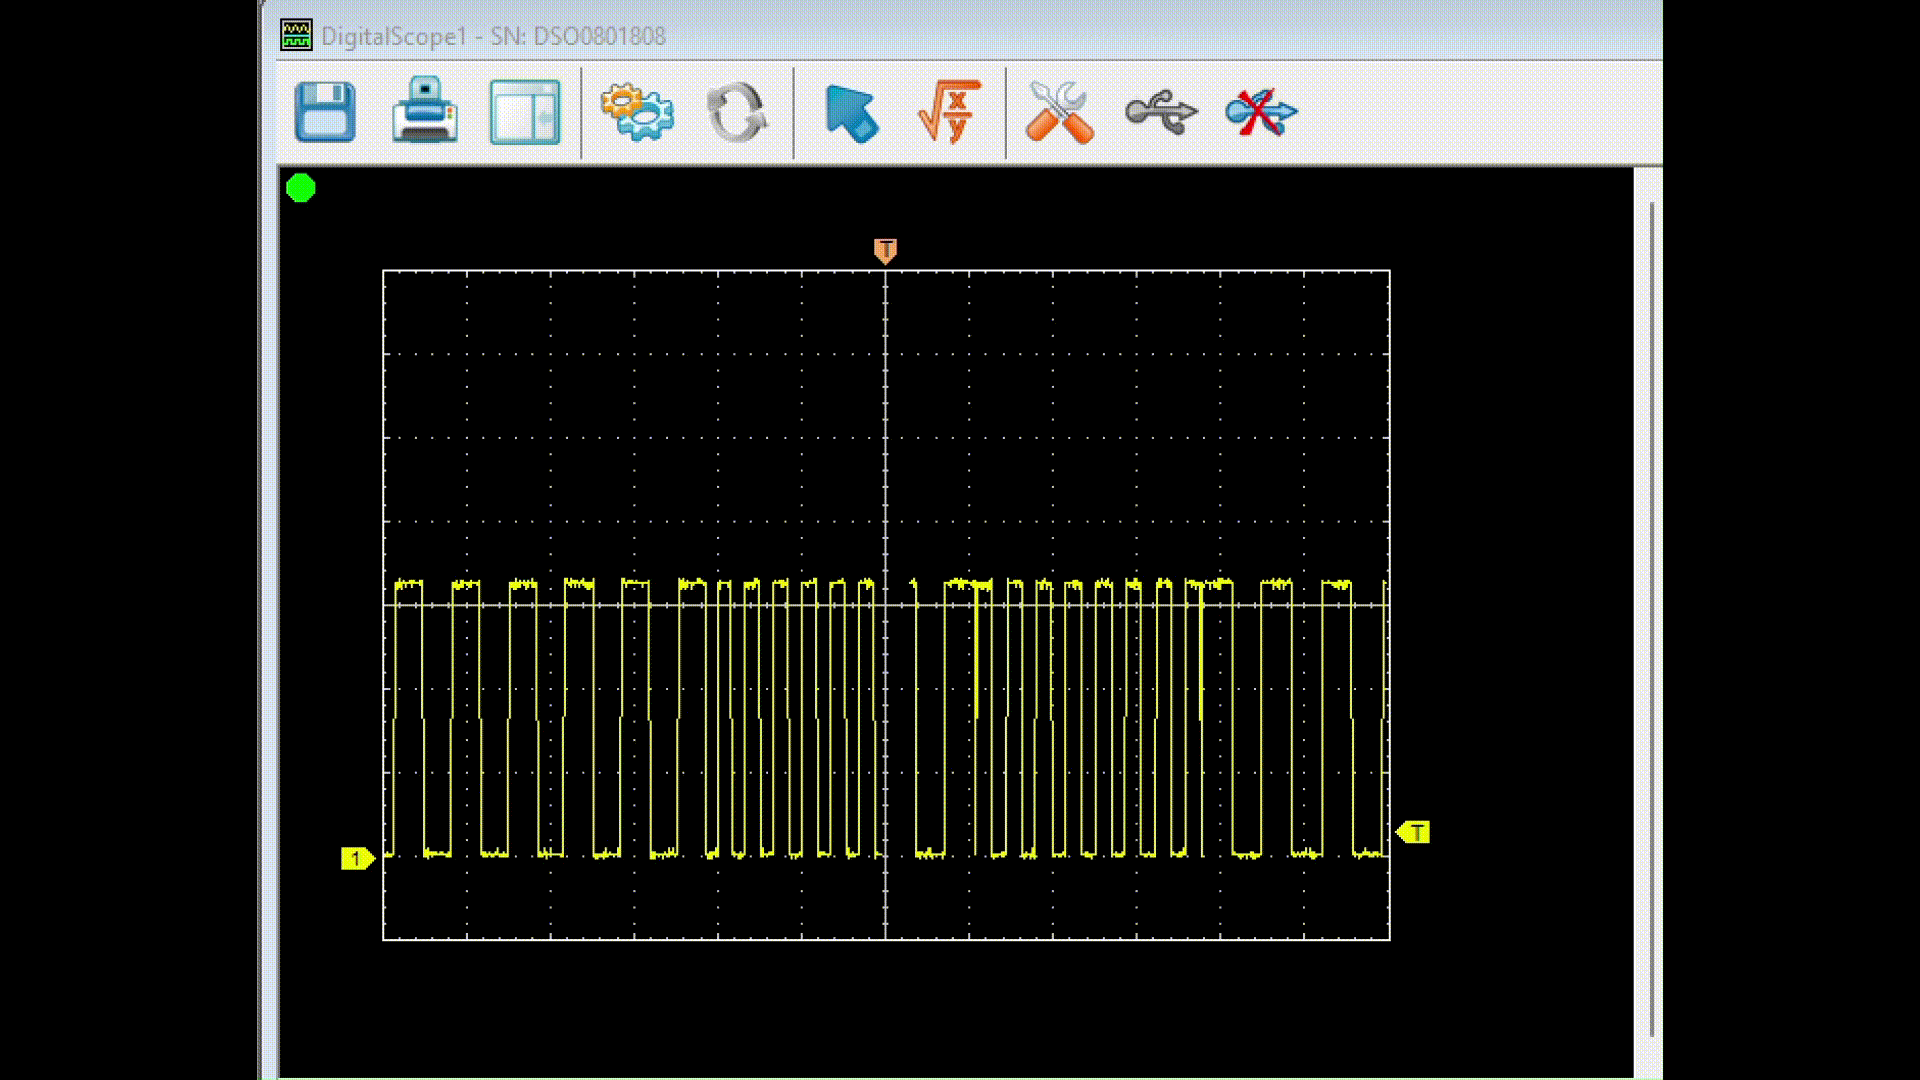1920x1080 pixels.
Task: Open the wrench and screwdriver tools icon
Action: pos(1059,112)
